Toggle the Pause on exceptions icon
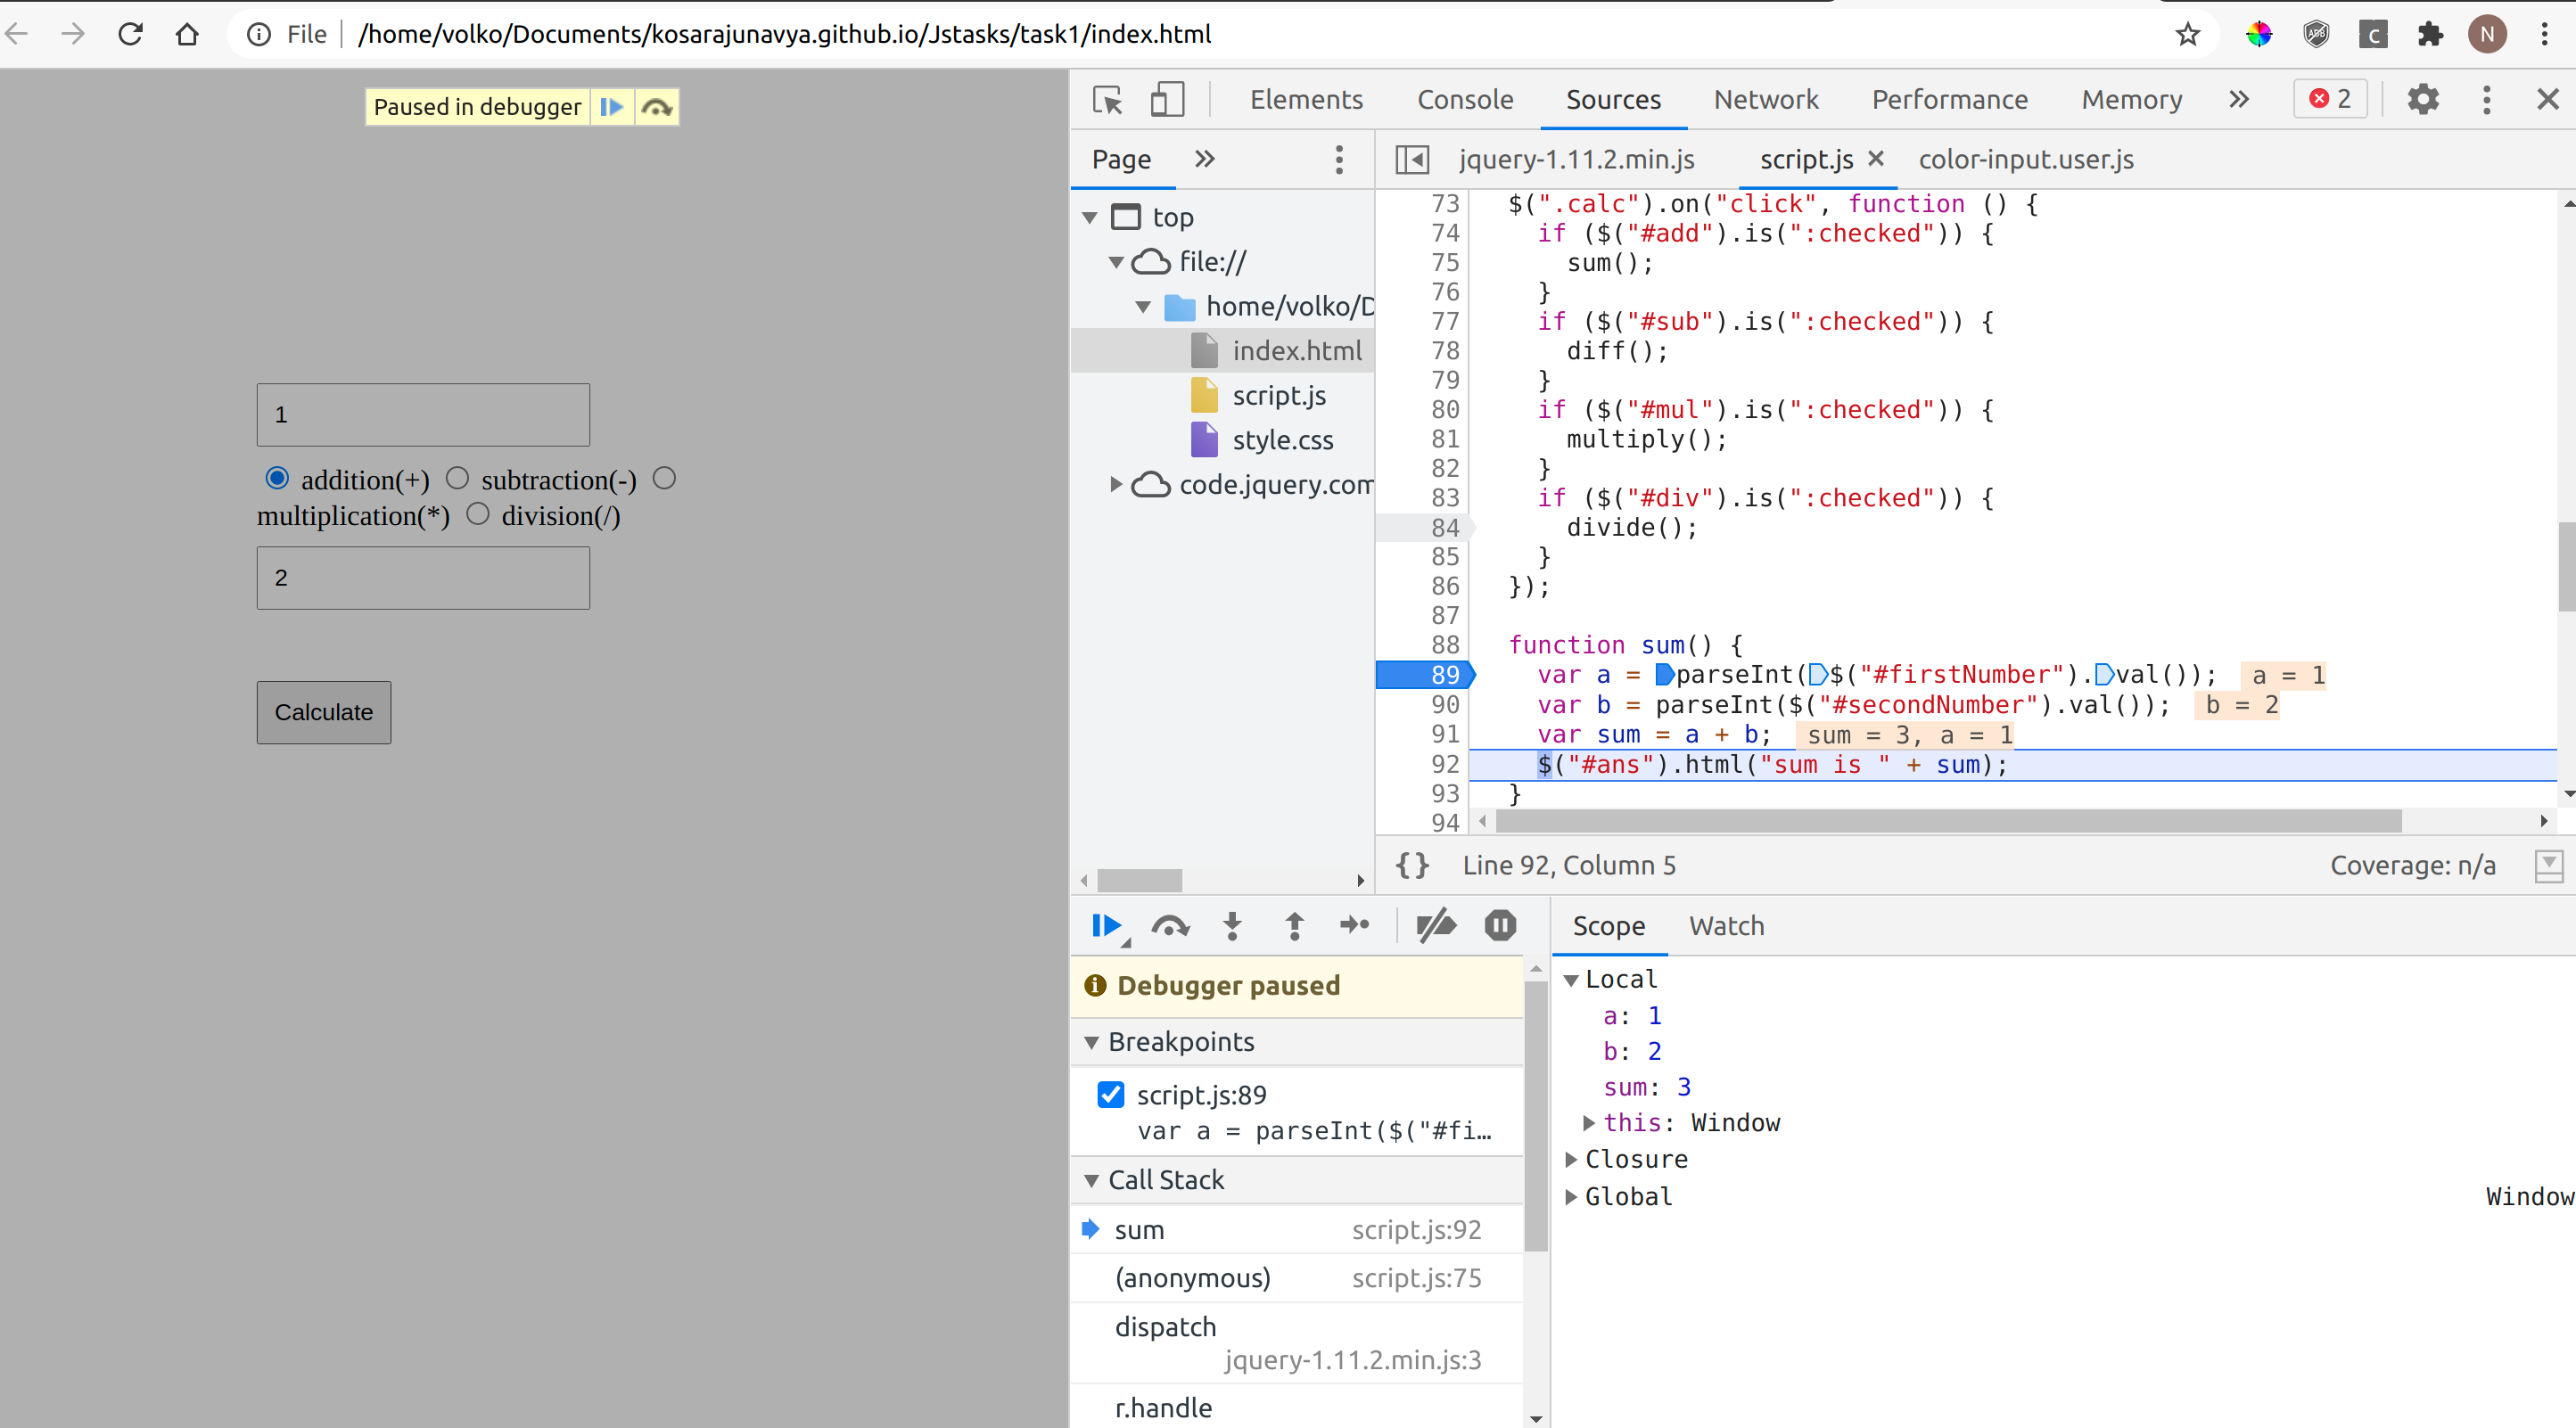The width and height of the screenshot is (2576, 1428). pos(1500,925)
